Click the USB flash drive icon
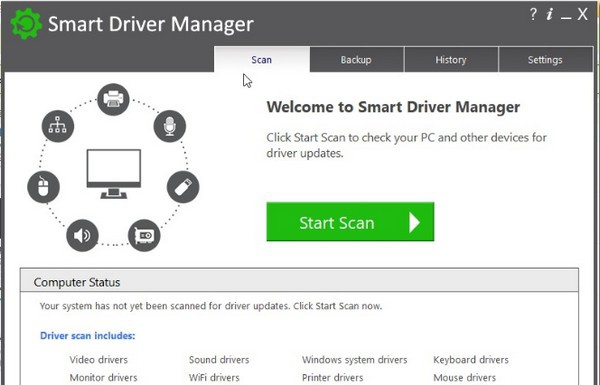600x385 pixels. click(183, 187)
